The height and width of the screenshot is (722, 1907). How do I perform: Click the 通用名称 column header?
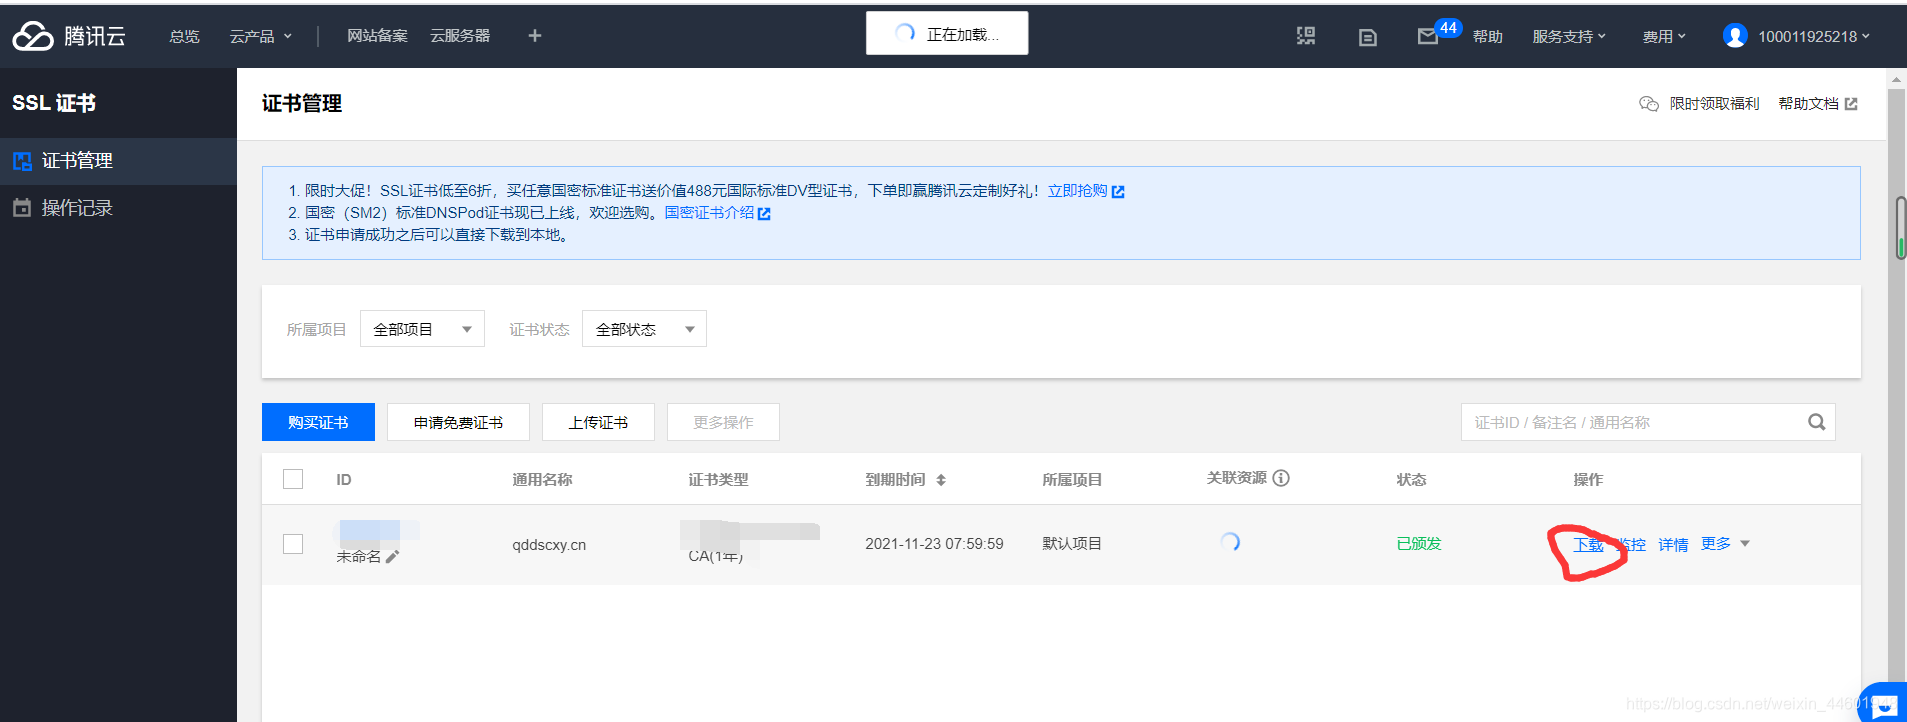click(x=542, y=480)
